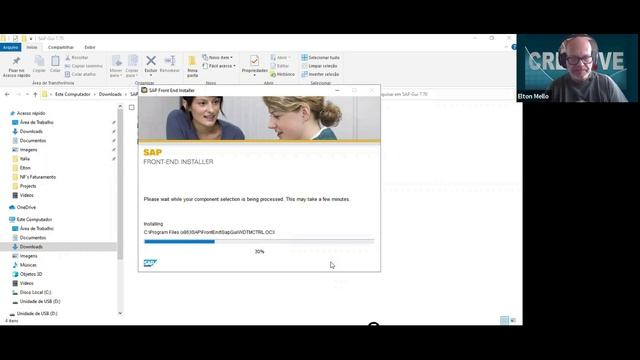640x360 pixels.
Task: Select Imagens under Acesso rápido
Action: (28, 150)
